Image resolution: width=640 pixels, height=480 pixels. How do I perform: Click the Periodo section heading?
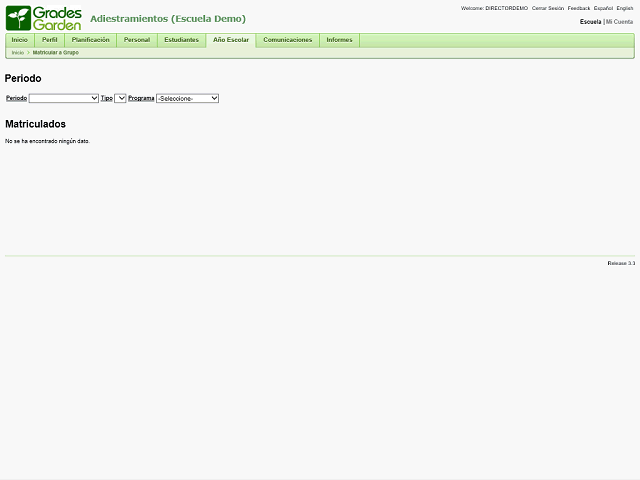[x=23, y=78]
